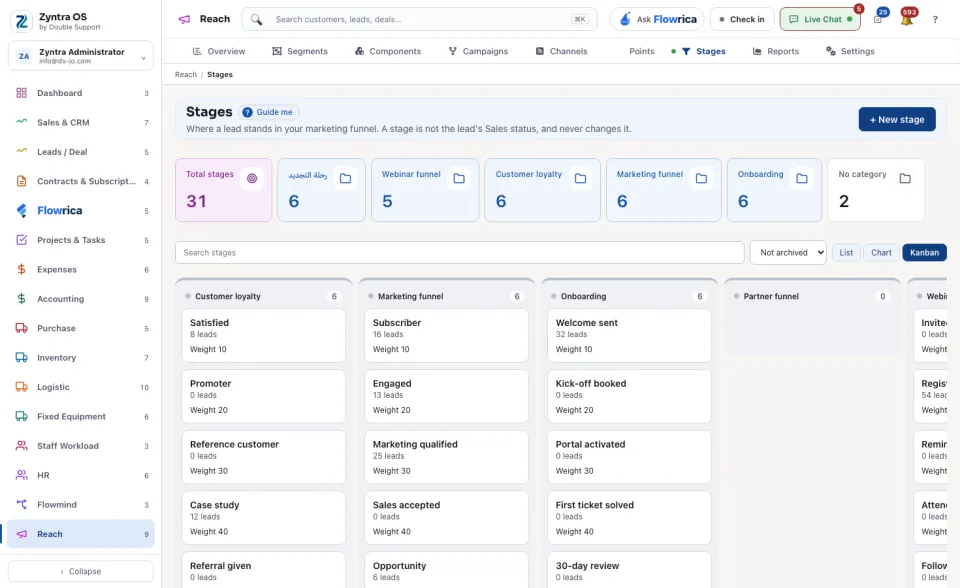Click the Partner funnel column header

(812, 296)
